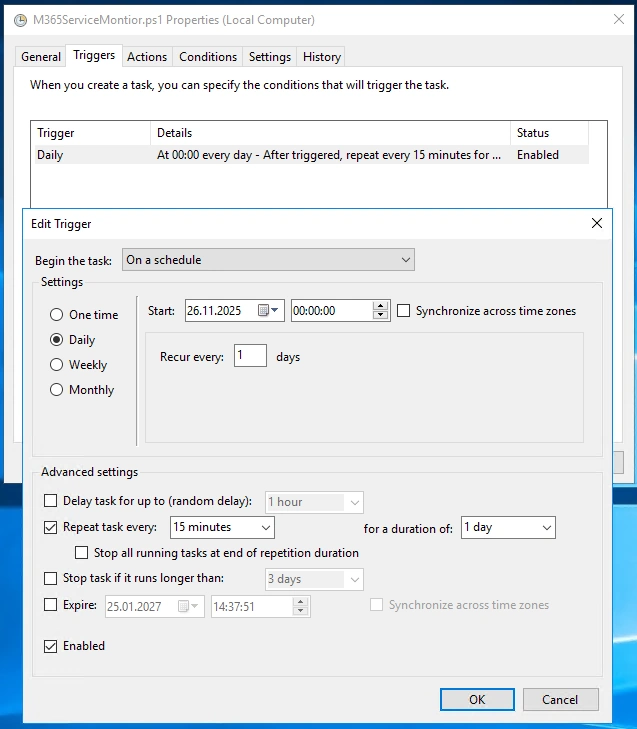
Task: Click the Recur every days field
Action: 250,356
